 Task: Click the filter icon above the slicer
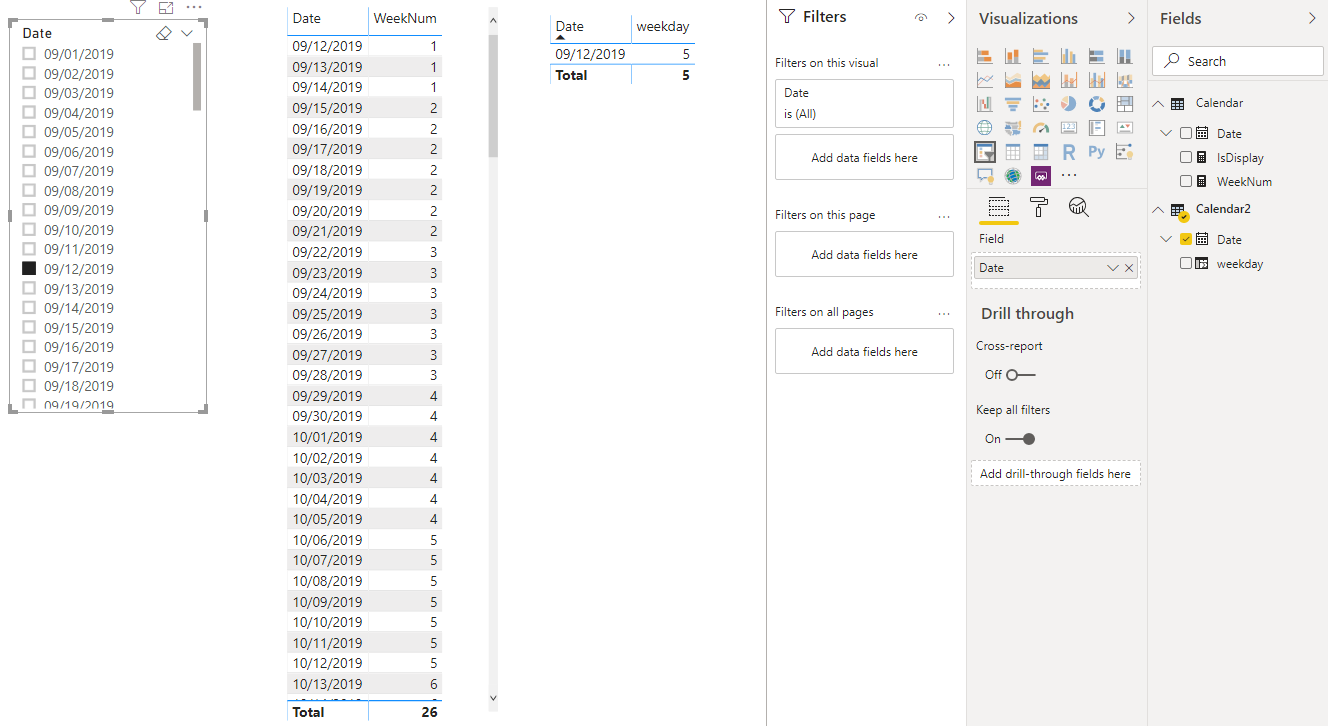(138, 7)
